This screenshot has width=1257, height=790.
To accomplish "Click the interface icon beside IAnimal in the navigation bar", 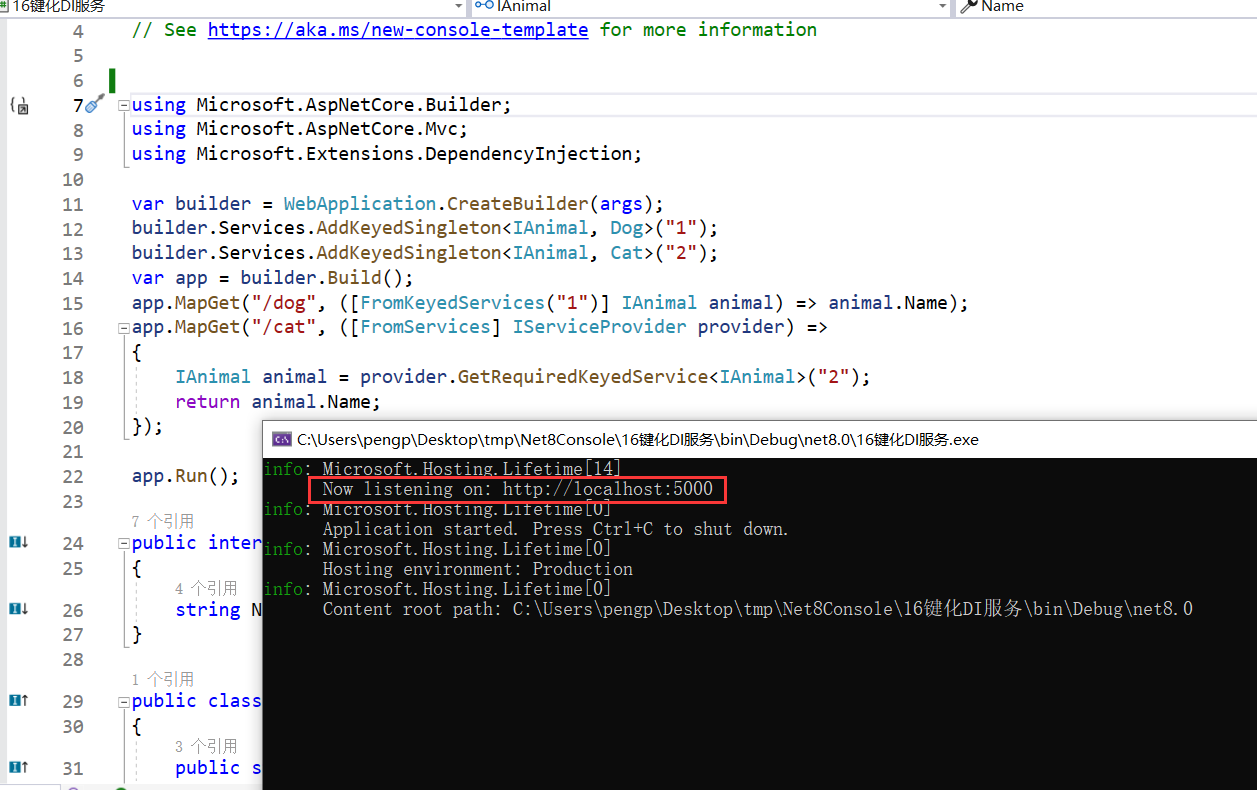I will [x=484, y=6].
